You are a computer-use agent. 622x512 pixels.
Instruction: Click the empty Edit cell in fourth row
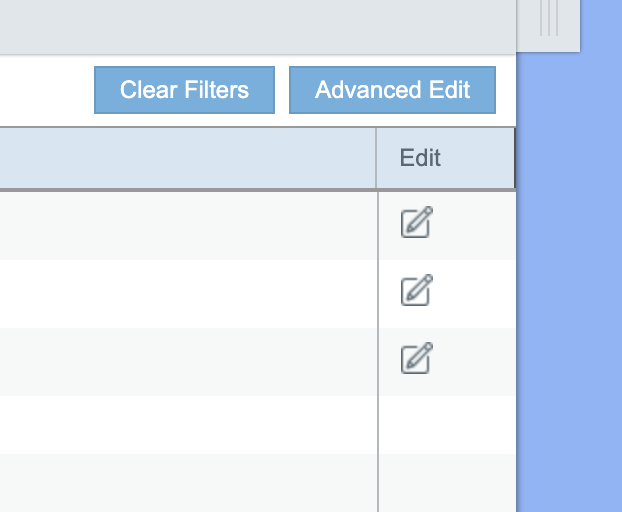click(x=446, y=424)
